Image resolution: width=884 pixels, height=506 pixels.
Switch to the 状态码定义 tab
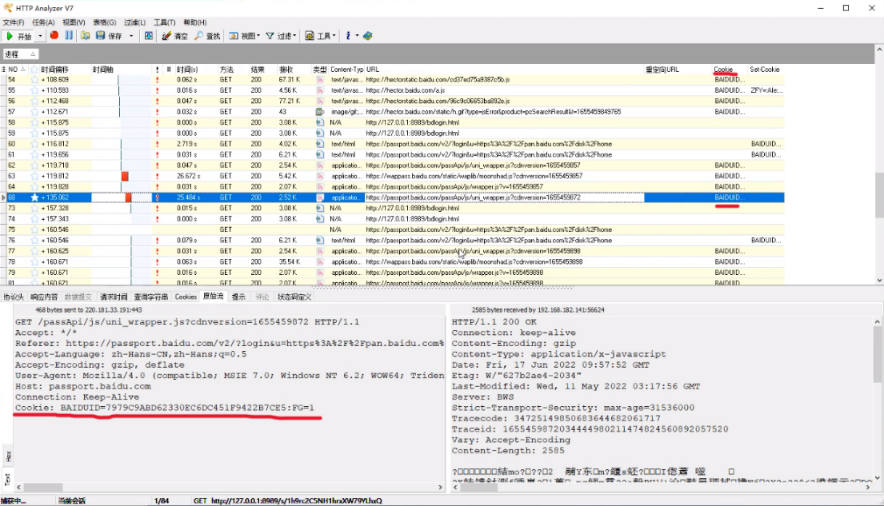pyautogui.click(x=294, y=297)
